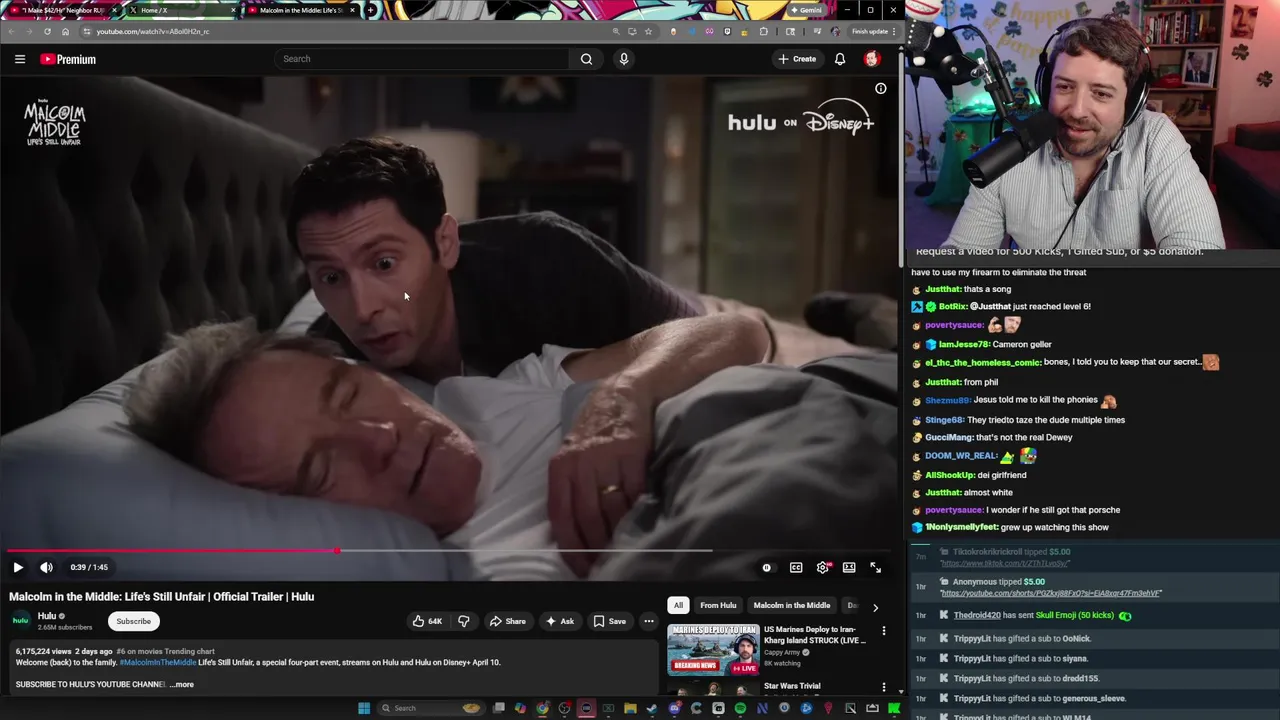Click Thedroid420 username in event feed
This screenshot has height=720, width=1280.
(977, 615)
